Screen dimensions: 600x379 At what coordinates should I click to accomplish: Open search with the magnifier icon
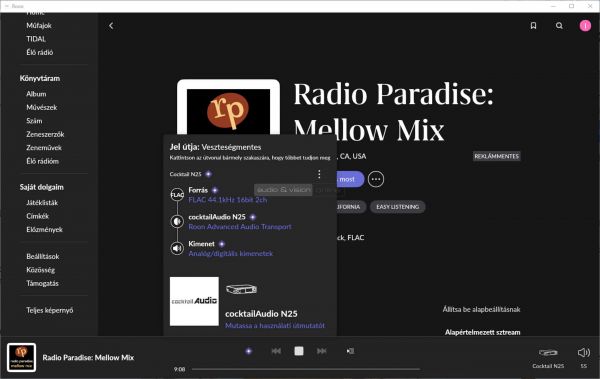(x=559, y=26)
